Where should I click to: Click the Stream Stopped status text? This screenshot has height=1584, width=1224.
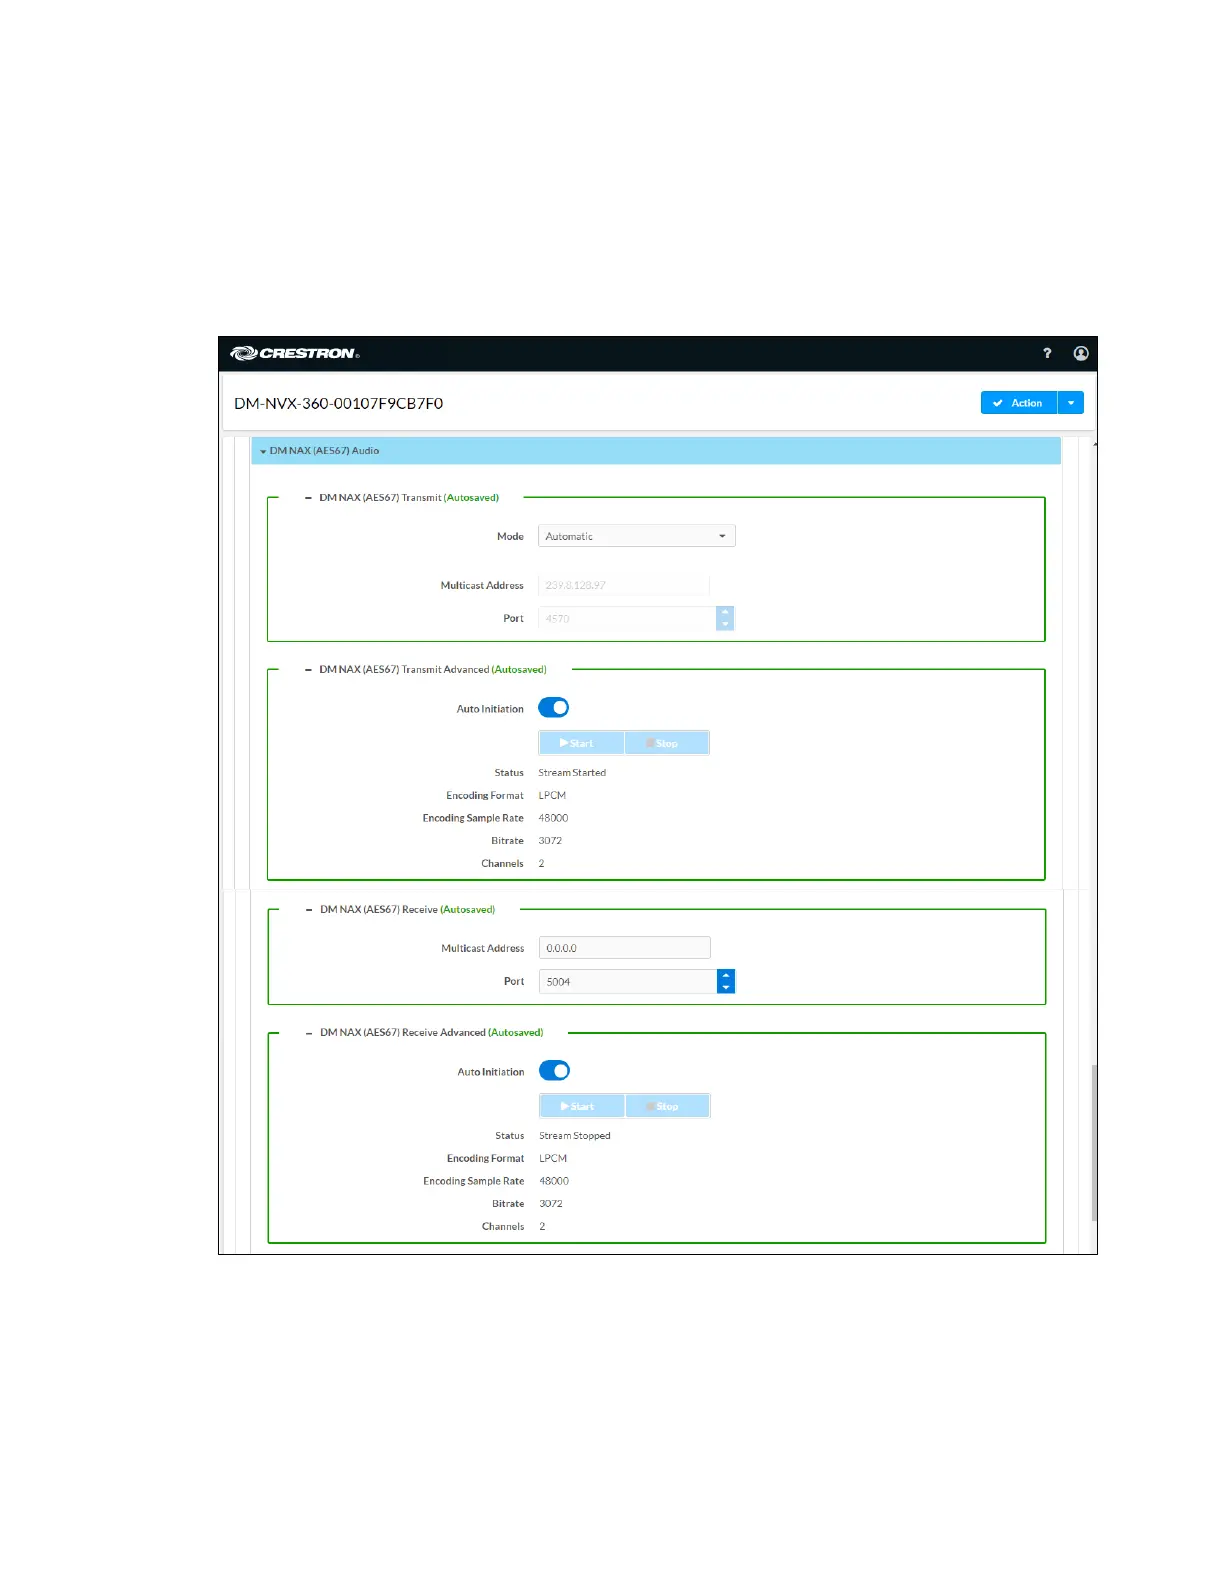[x=575, y=1136]
